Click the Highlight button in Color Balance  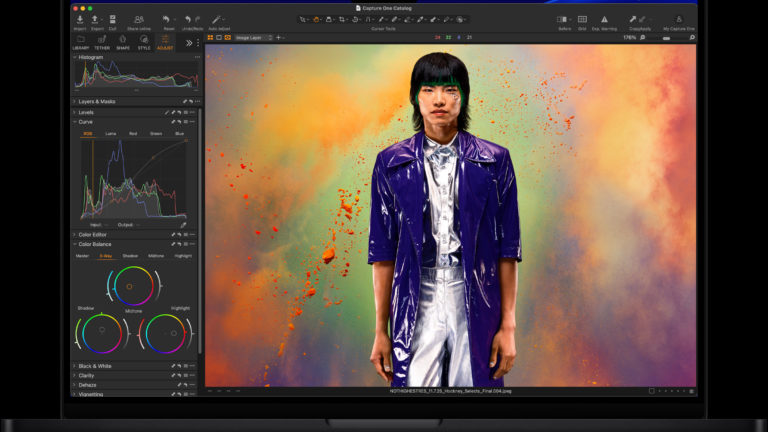point(183,255)
